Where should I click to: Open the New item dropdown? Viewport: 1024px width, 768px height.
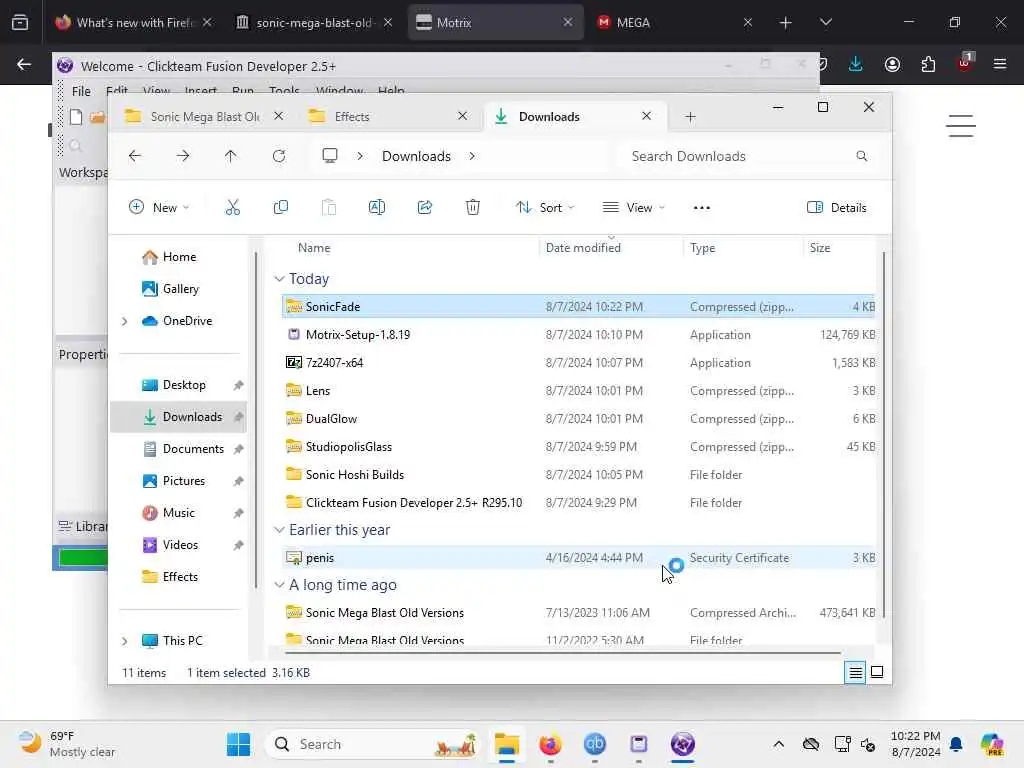pyautogui.click(x=159, y=208)
